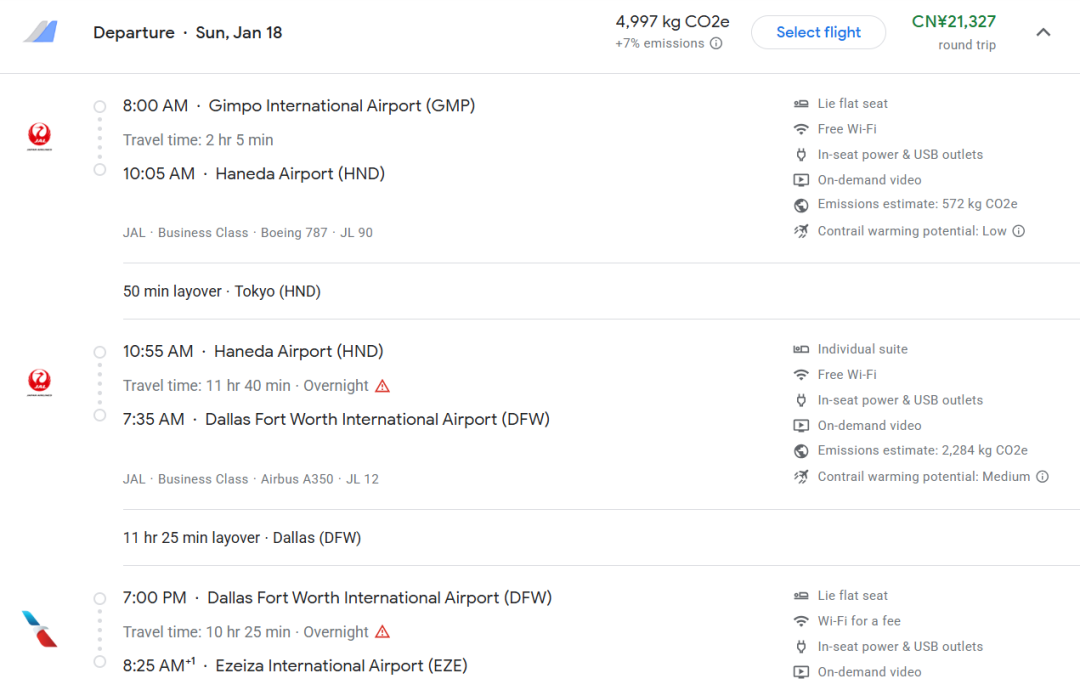Open the info icon next to Contrail warming potential: Medium
1080x690 pixels.
[1043, 477]
